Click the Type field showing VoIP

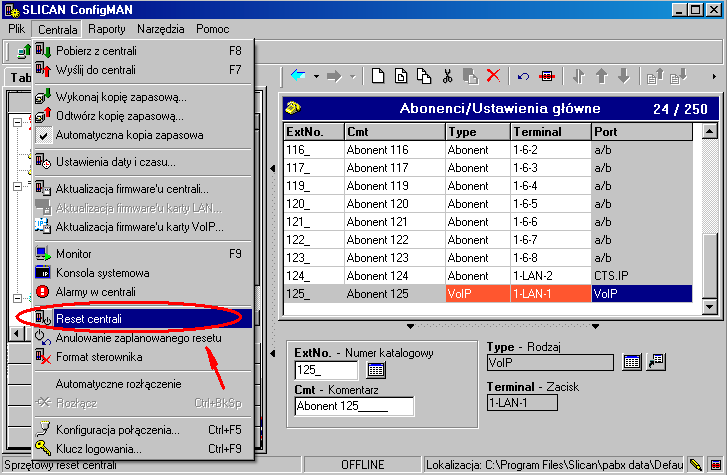[550, 362]
